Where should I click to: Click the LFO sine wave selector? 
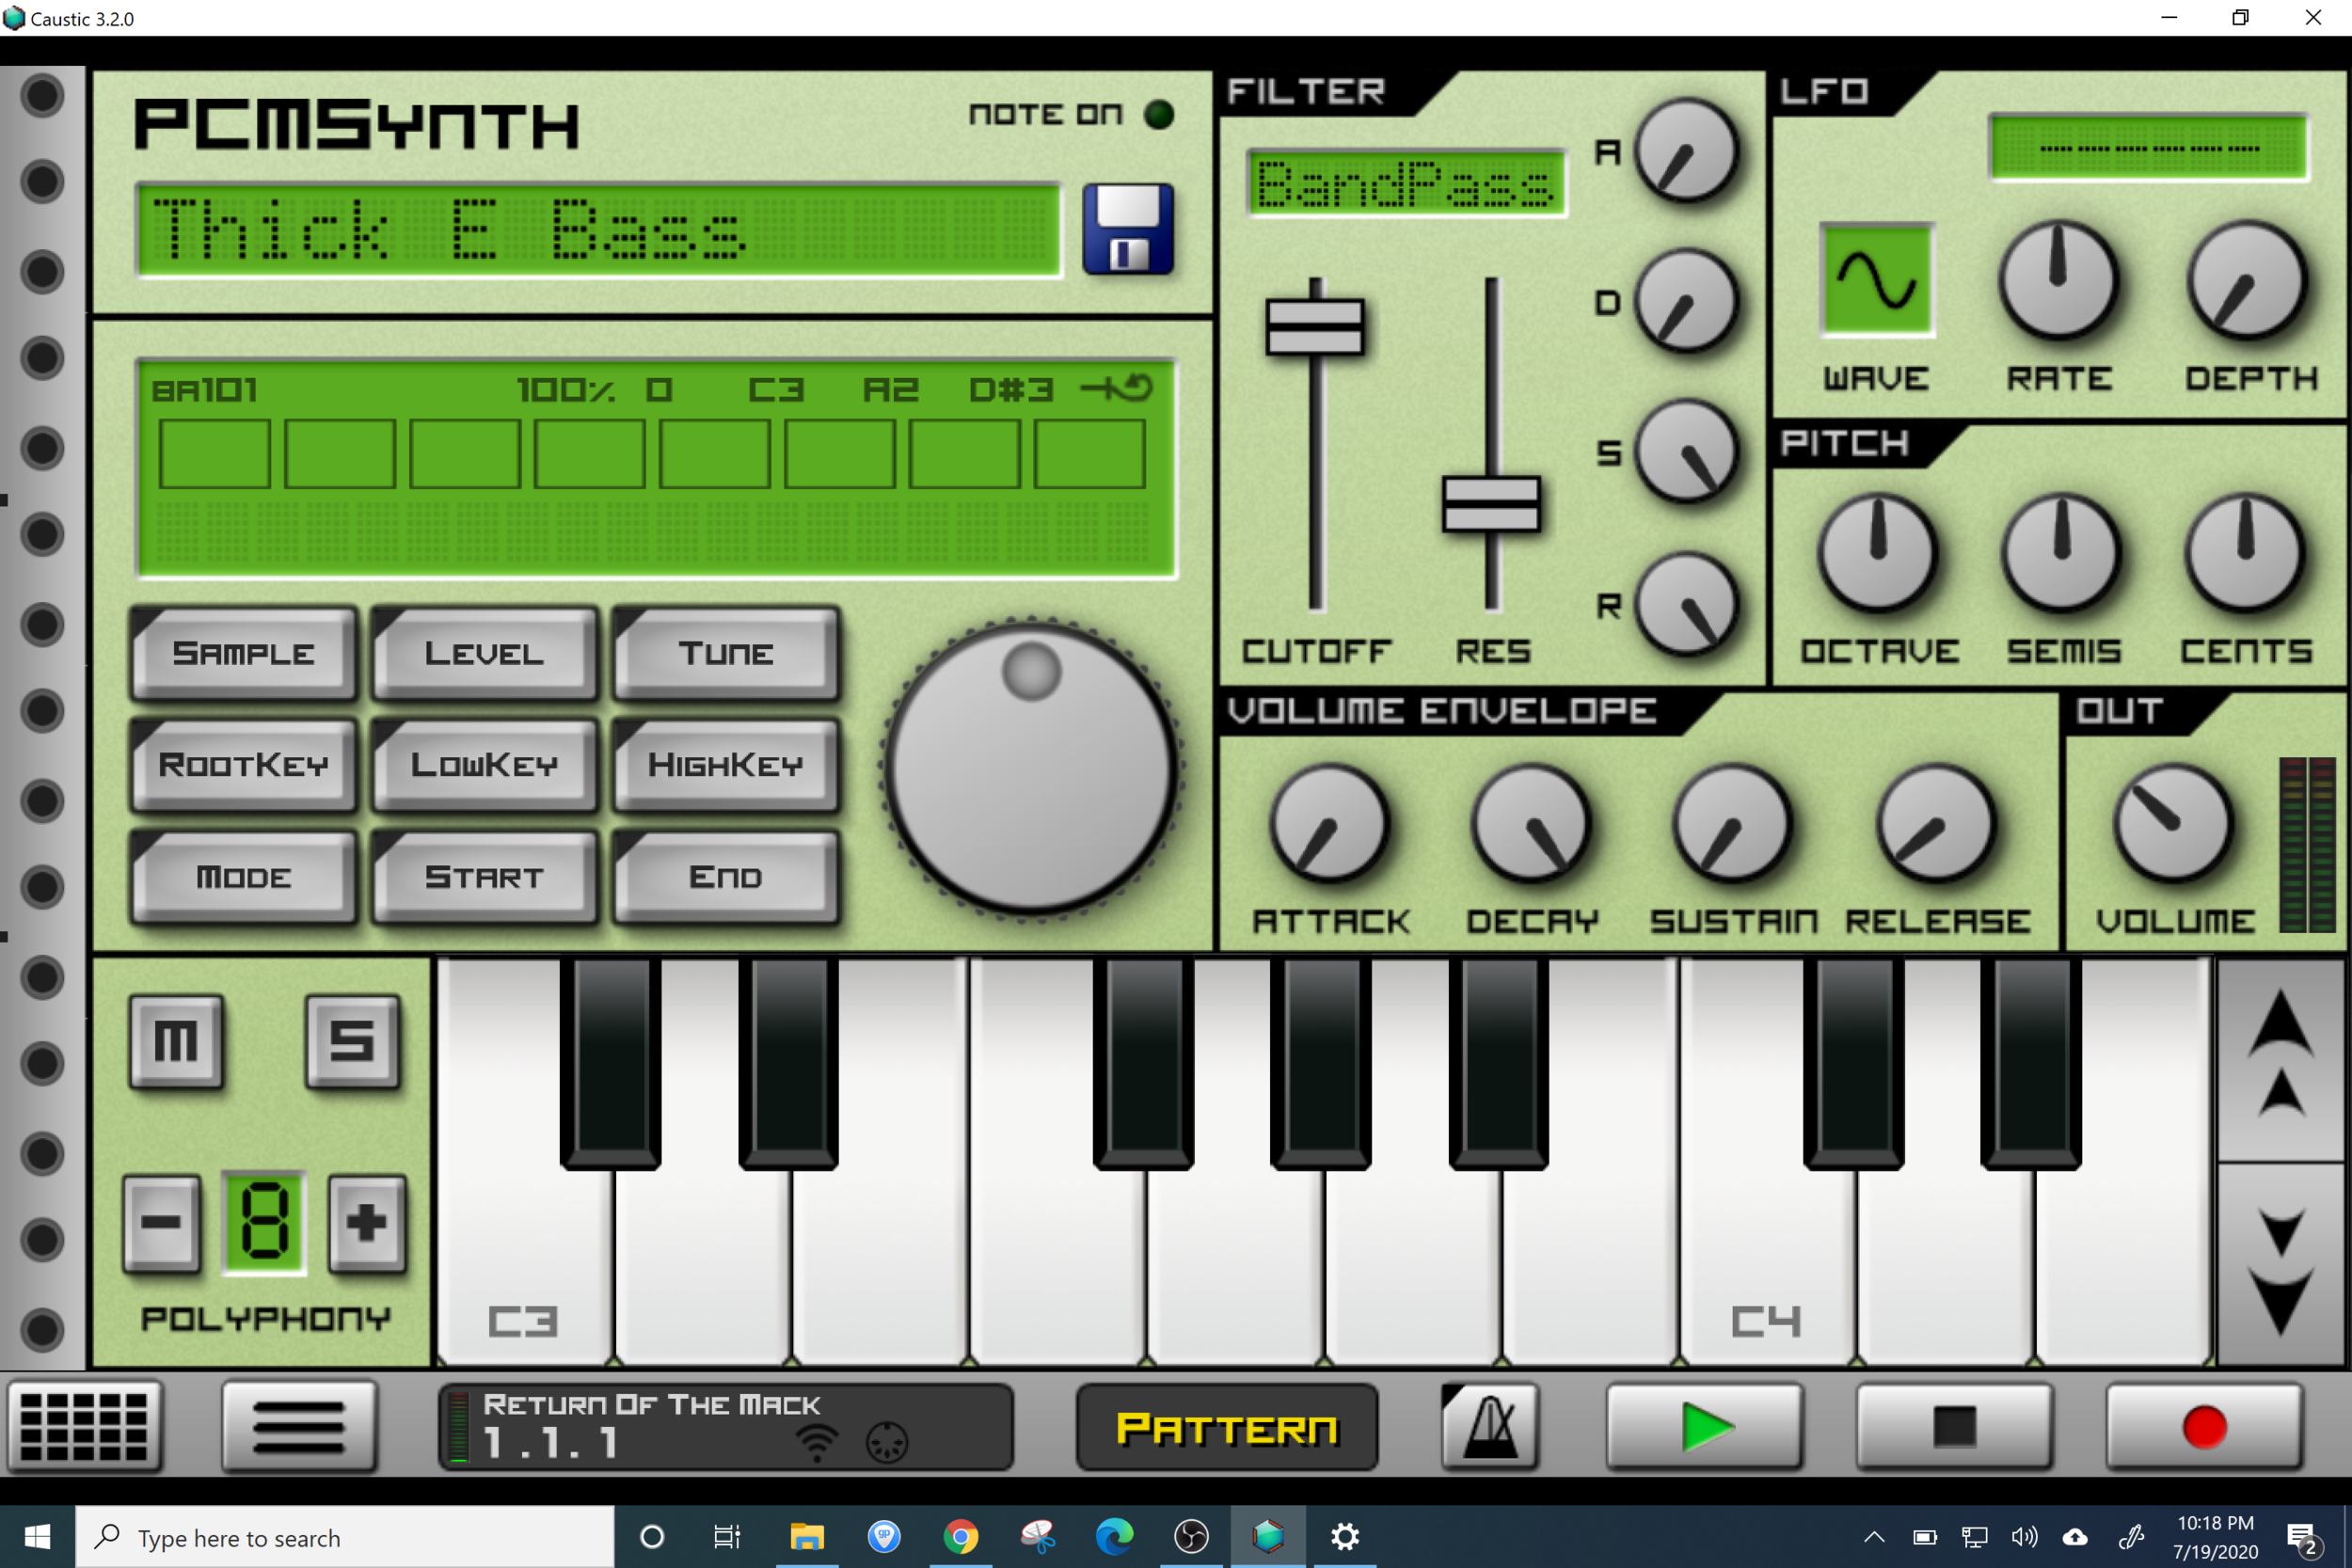tap(1877, 280)
